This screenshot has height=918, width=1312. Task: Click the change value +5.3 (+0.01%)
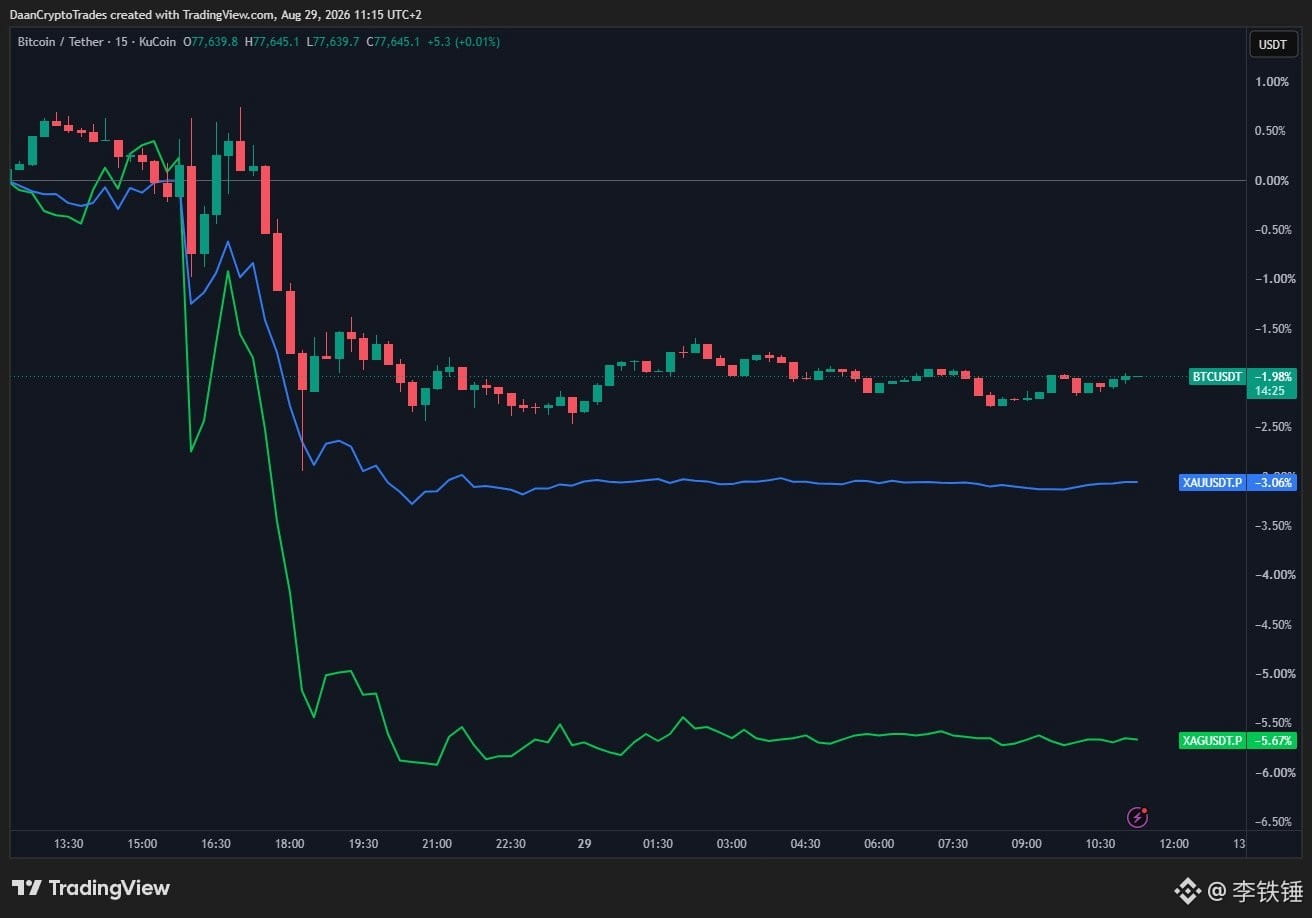click(x=463, y=42)
